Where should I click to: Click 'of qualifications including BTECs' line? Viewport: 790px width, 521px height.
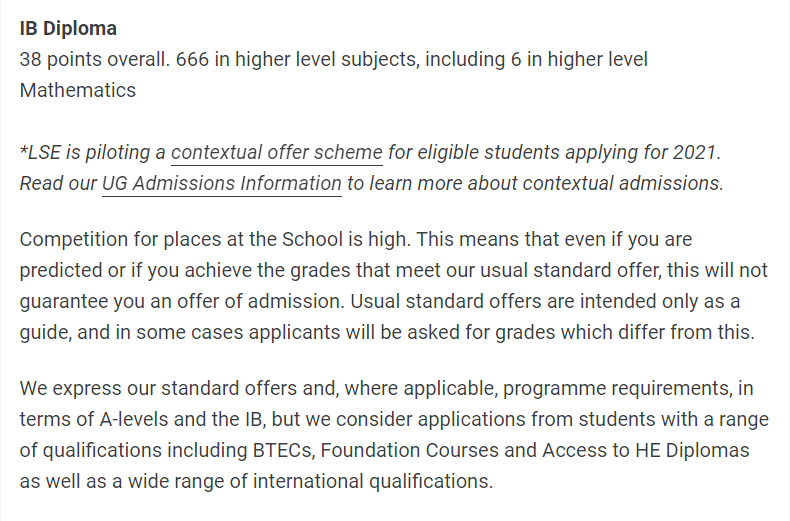(x=384, y=450)
